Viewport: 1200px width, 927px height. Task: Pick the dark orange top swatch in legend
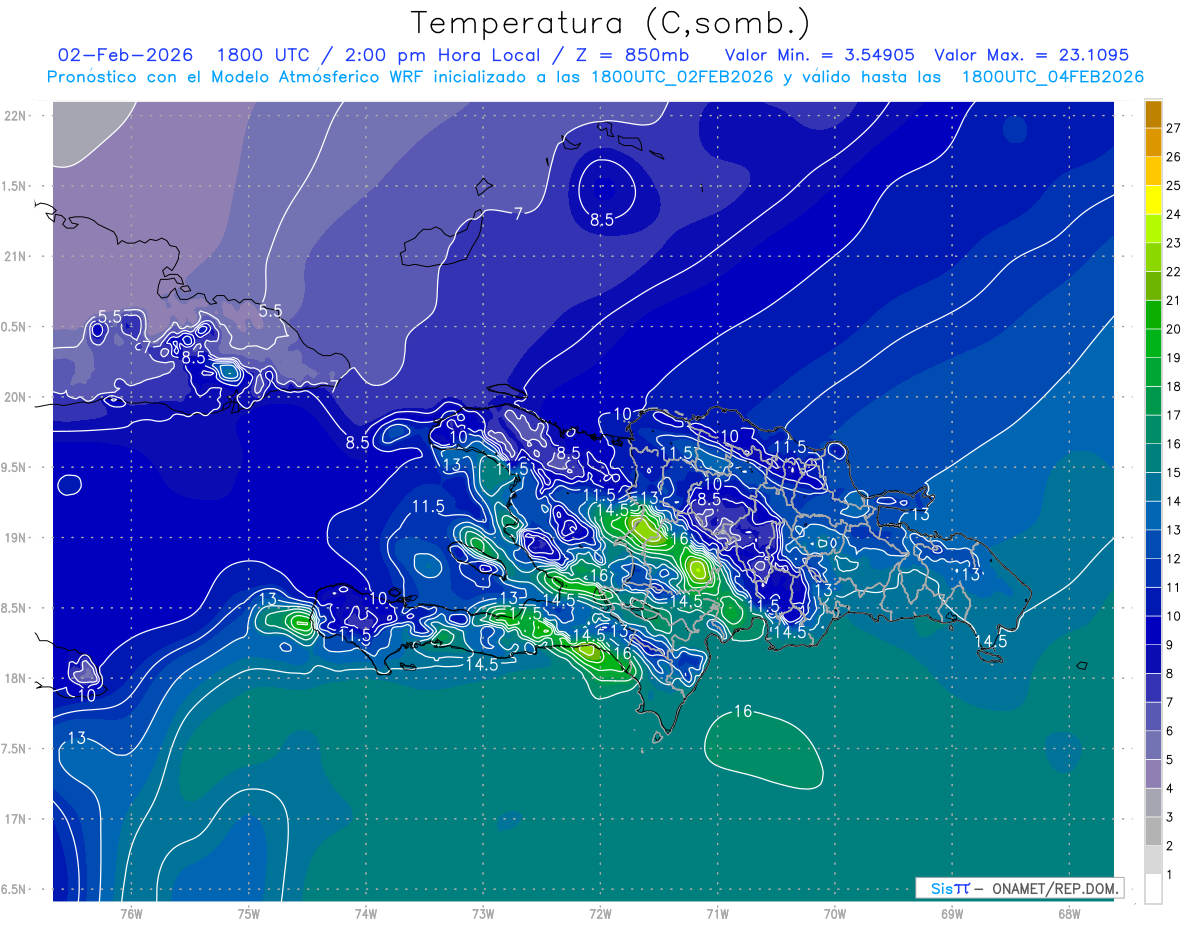1153,115
